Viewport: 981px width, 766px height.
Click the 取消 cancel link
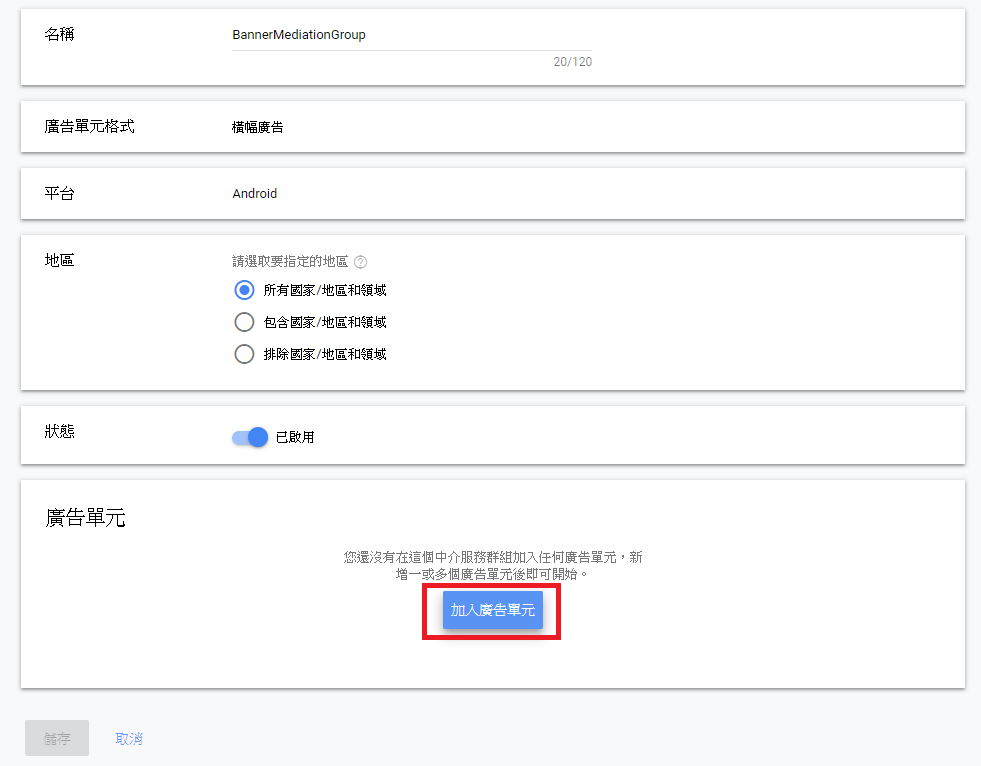coord(129,739)
